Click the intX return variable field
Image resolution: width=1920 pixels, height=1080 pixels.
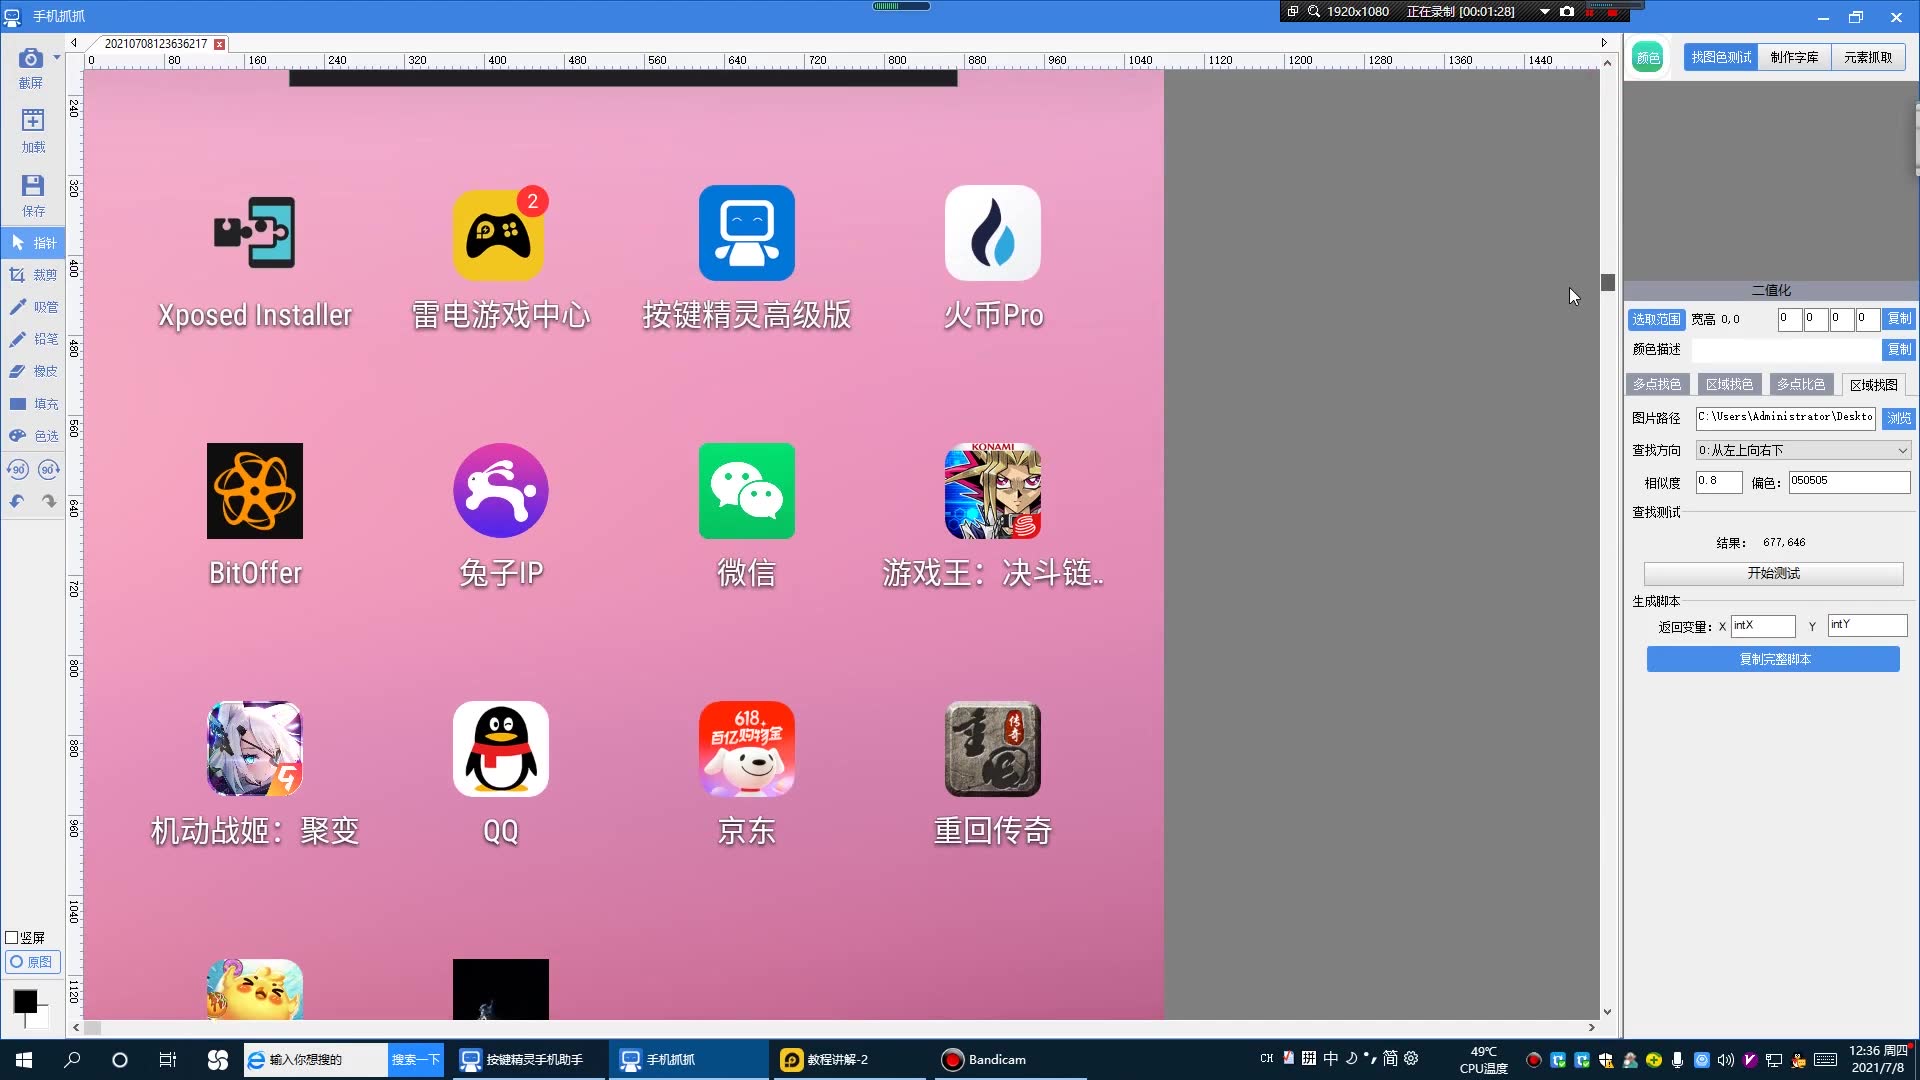click(x=1763, y=626)
